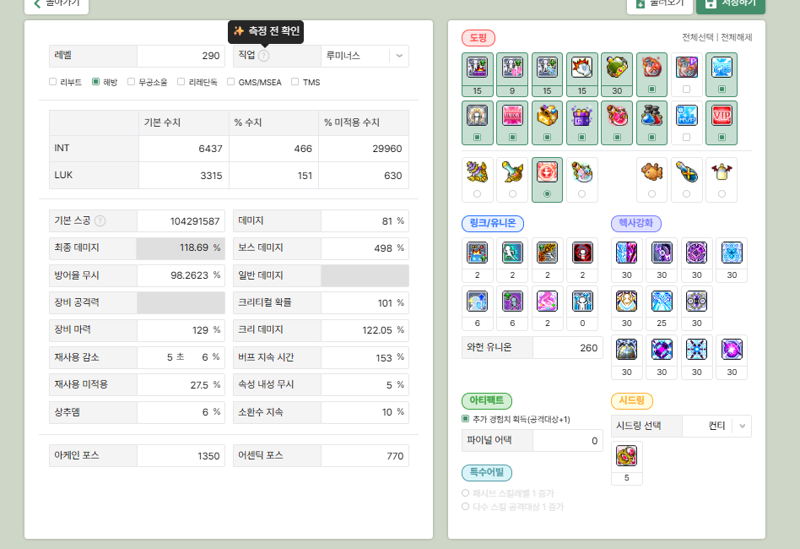Edit the 장비 마력 field showing 129
800x549 pixels.
click(181, 330)
